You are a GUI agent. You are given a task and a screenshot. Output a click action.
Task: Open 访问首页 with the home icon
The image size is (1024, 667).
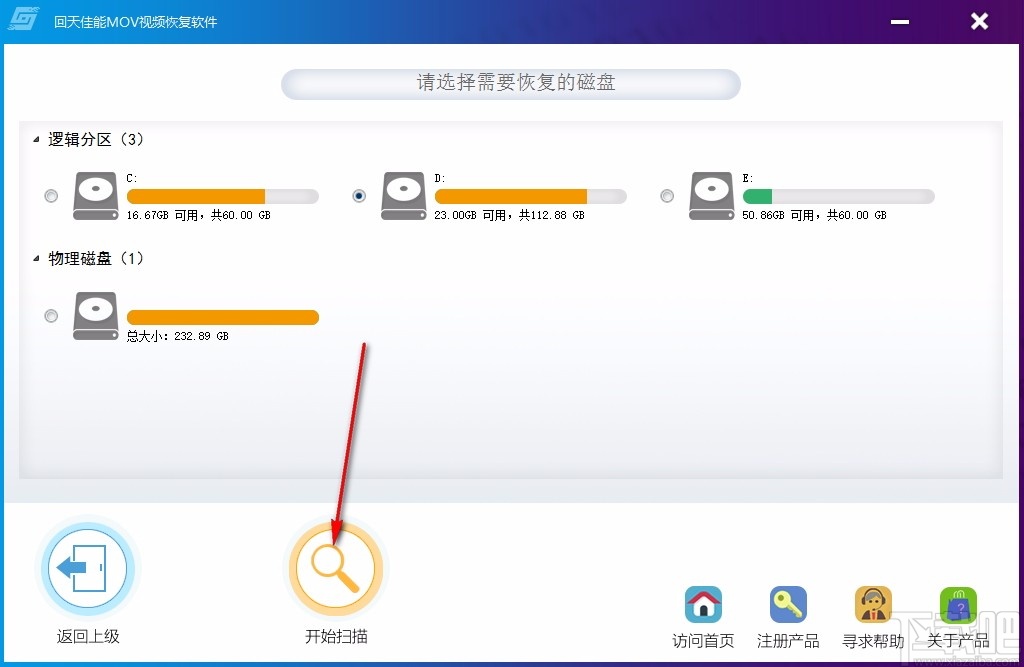pos(703,604)
